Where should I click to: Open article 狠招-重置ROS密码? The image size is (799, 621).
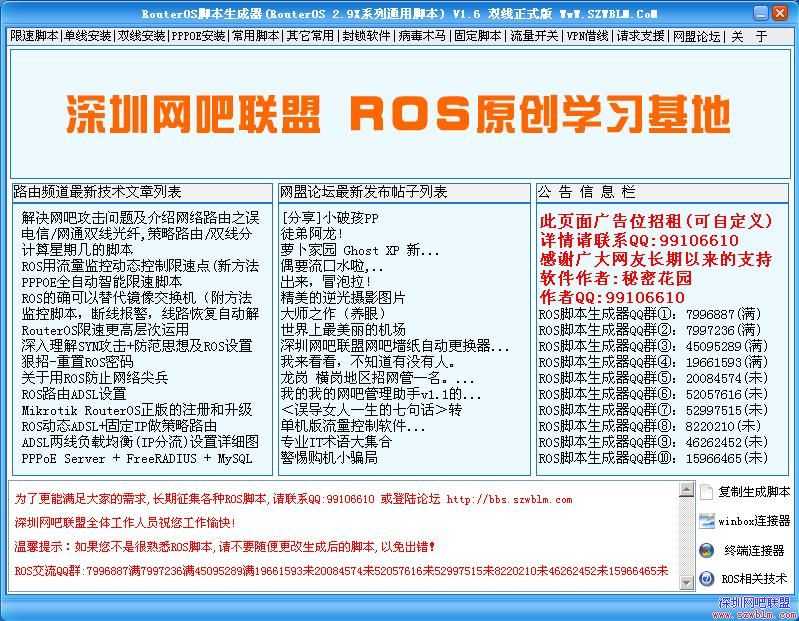point(77,362)
